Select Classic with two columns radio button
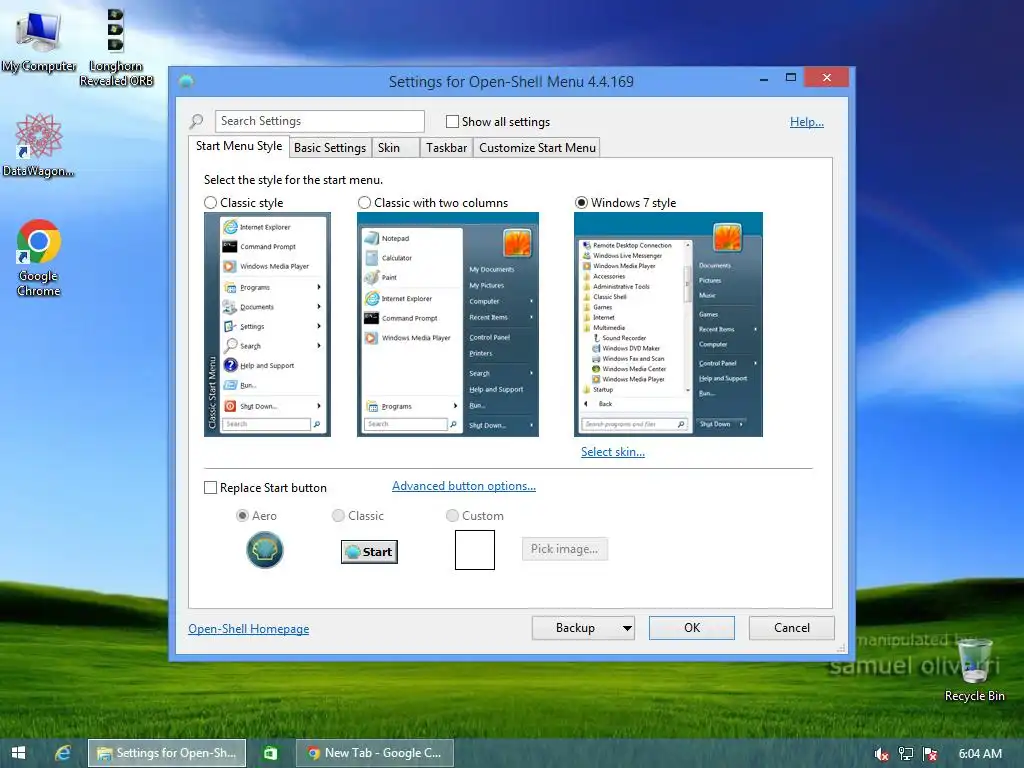This screenshot has height=768, width=1024. tap(364, 202)
